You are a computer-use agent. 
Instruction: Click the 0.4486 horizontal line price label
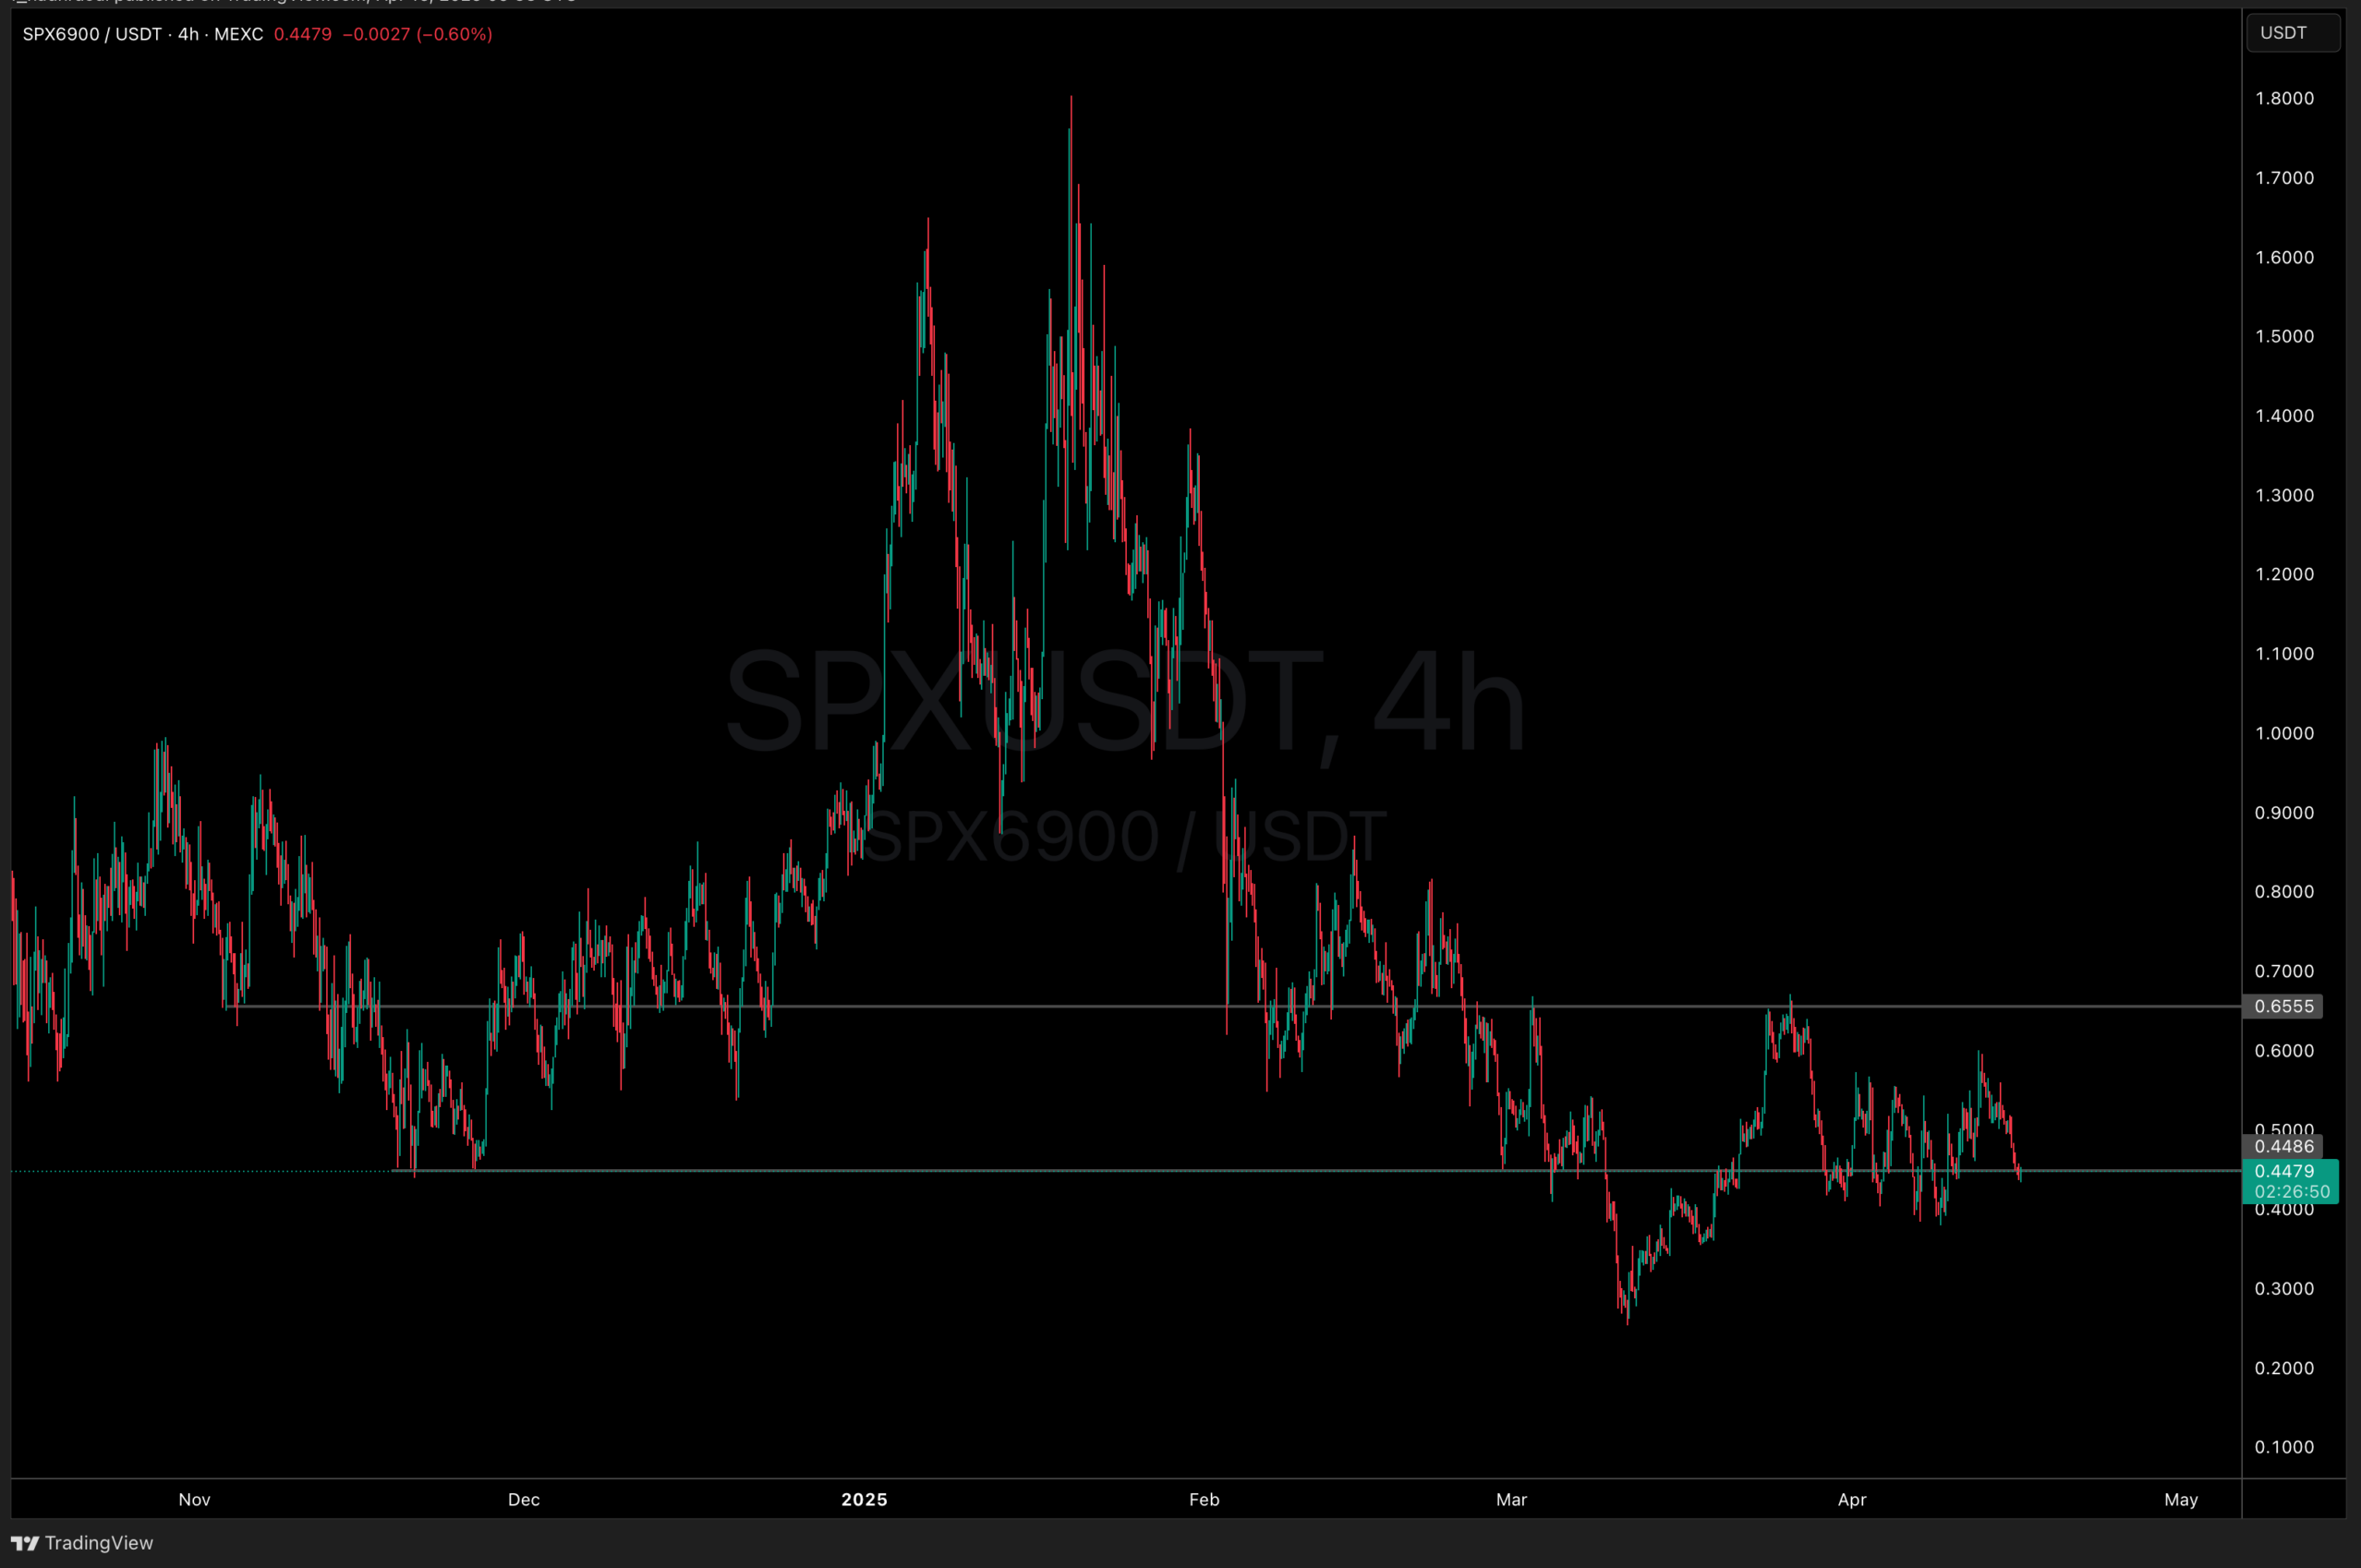(x=2284, y=1146)
